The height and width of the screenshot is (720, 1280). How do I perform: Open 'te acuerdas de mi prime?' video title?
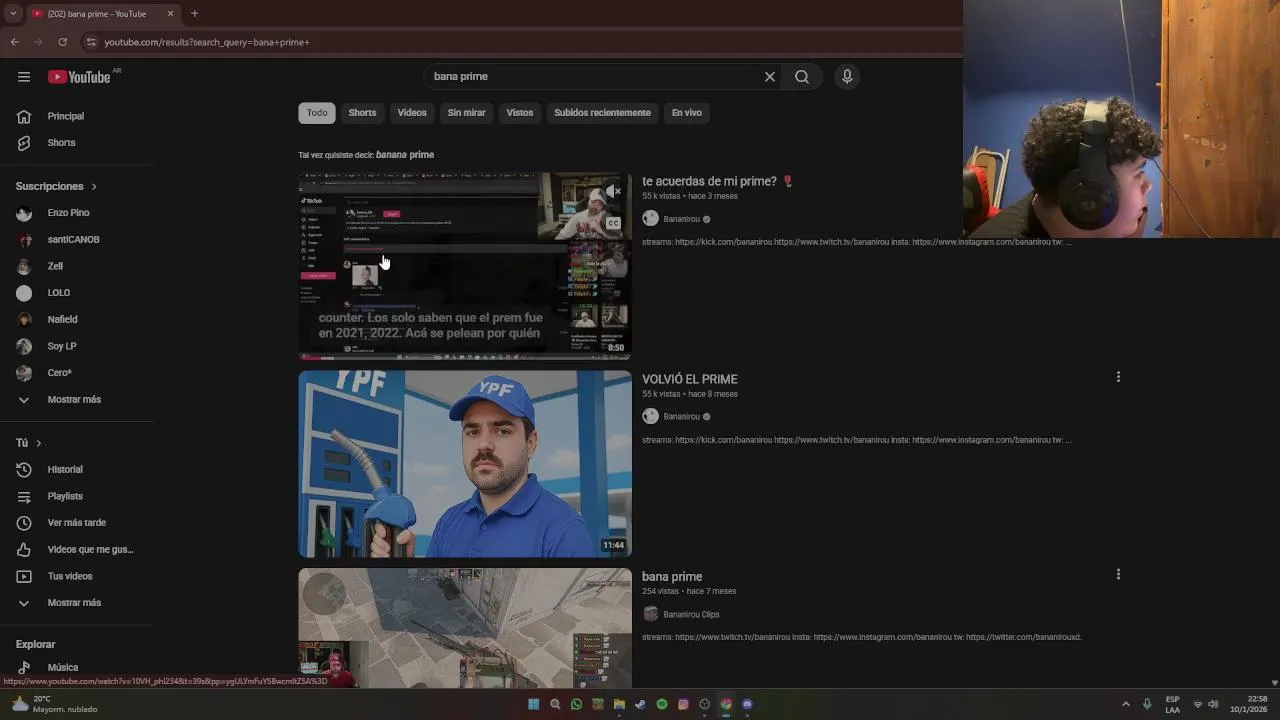point(709,182)
